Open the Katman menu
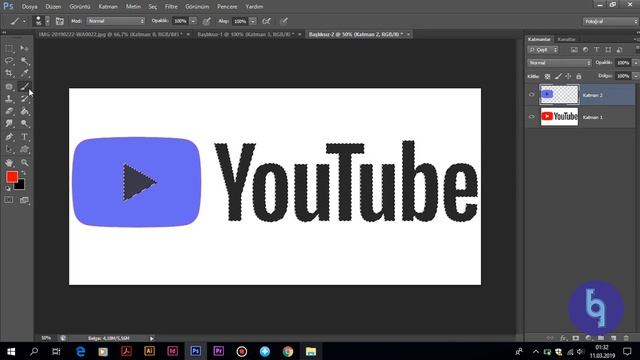The image size is (640, 360). coord(108,7)
